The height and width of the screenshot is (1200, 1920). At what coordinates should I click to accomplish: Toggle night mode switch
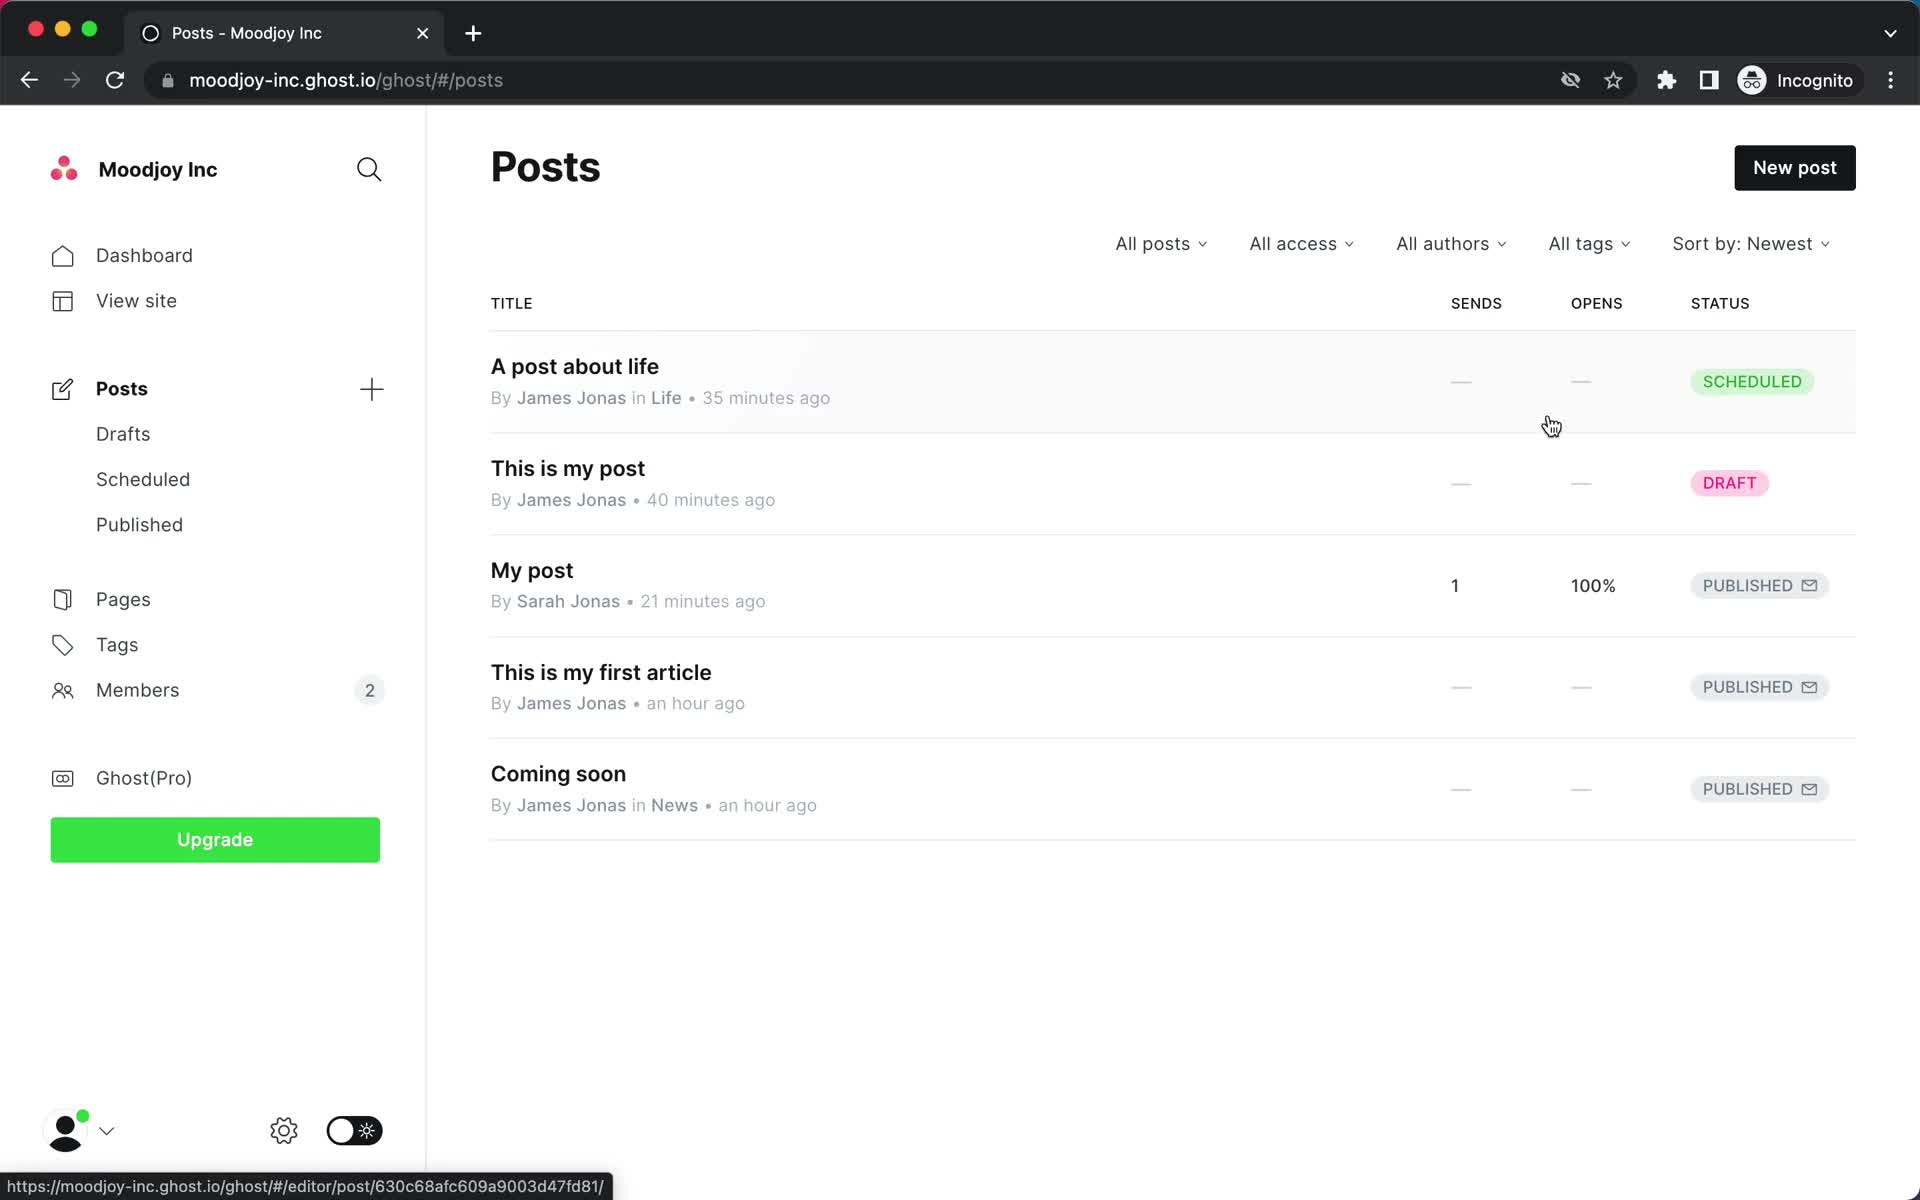[x=354, y=1131]
